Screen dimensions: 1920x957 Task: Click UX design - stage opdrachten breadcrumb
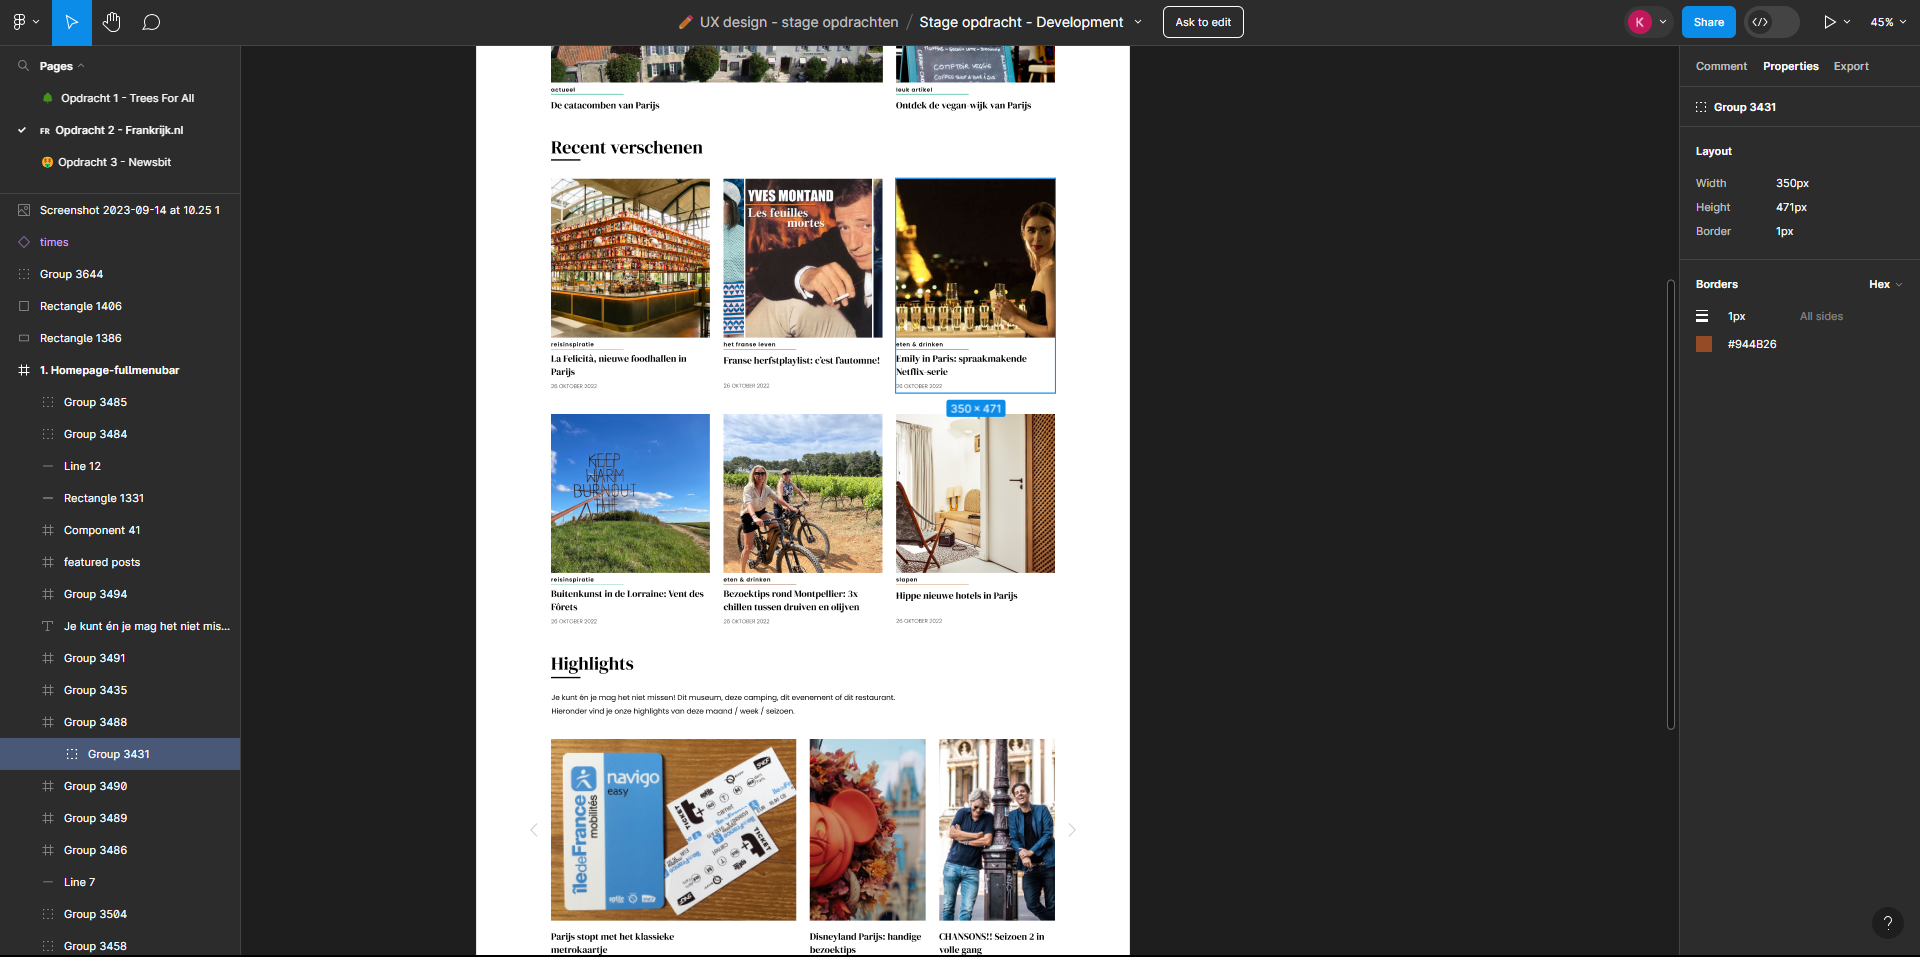tap(799, 22)
